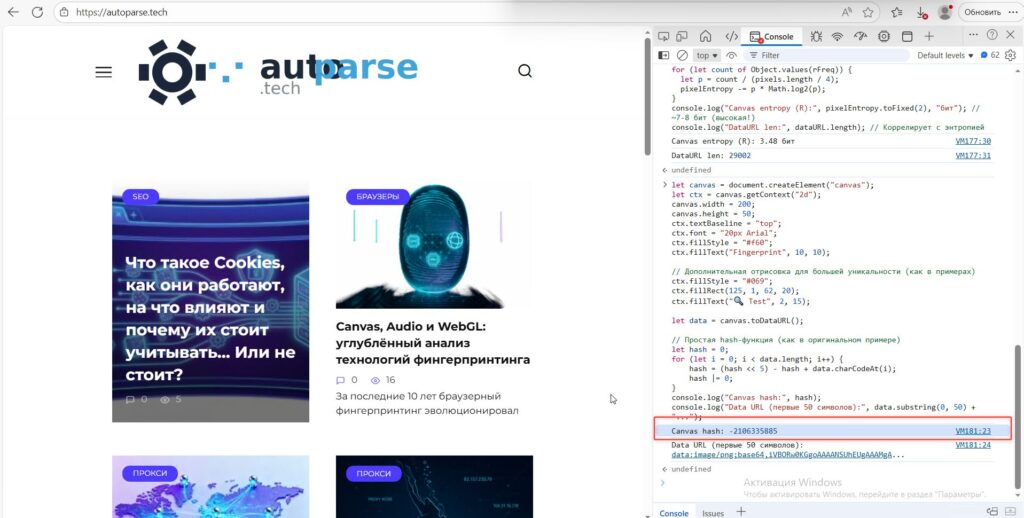Open the top context dropdown

click(x=707, y=56)
